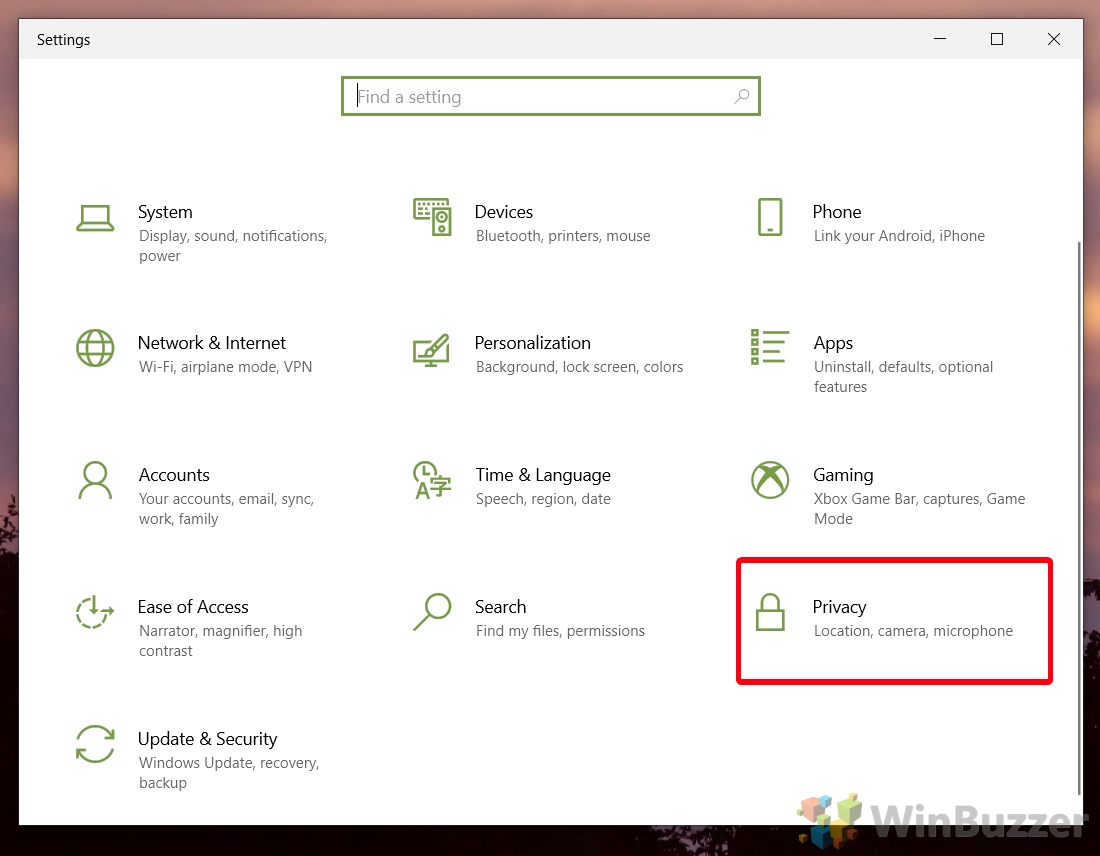This screenshot has width=1100, height=856.
Task: Click 'Find my files, permissions' text
Action: pyautogui.click(x=560, y=631)
